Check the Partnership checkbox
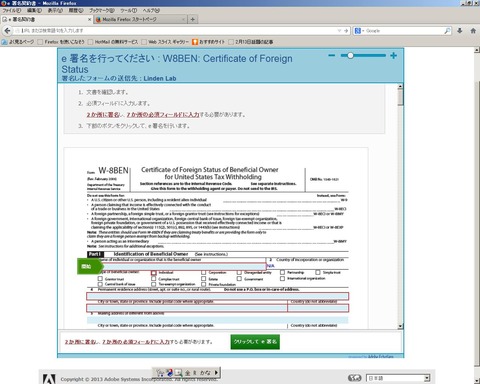The height and width of the screenshot is (384, 480). point(282,272)
